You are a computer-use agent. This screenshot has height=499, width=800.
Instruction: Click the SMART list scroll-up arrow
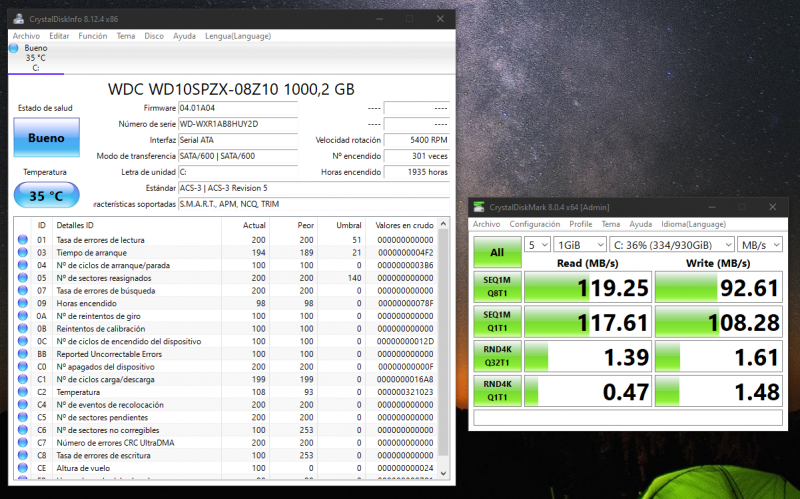[443, 224]
